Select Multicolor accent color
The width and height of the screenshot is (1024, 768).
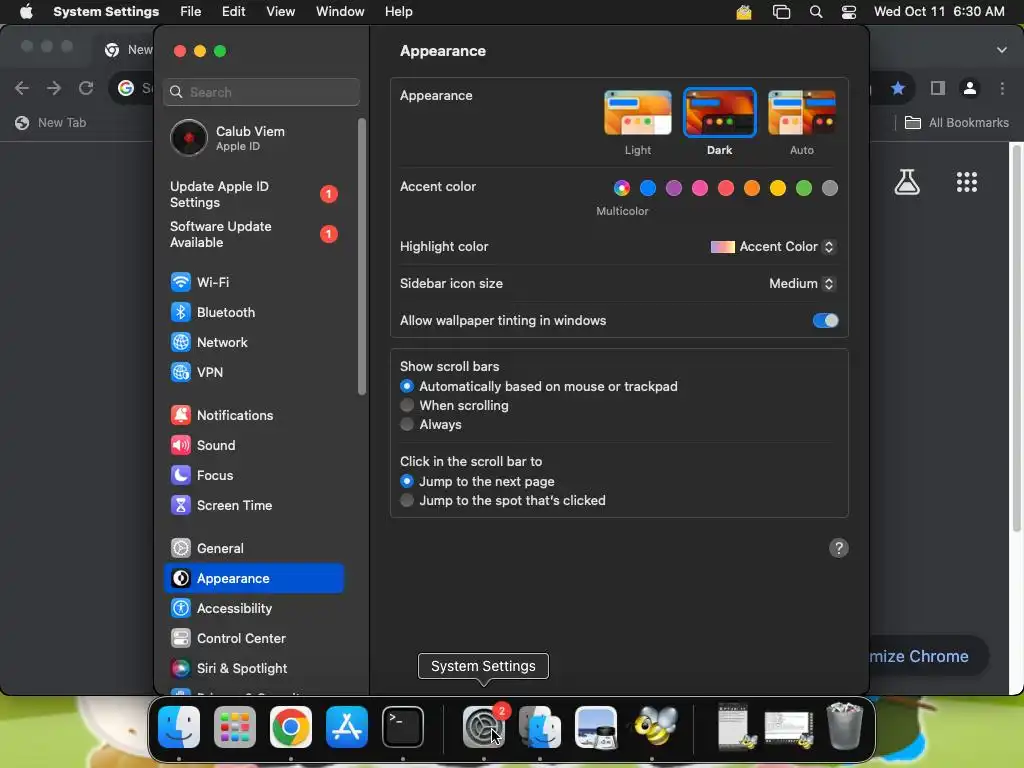(x=622, y=188)
